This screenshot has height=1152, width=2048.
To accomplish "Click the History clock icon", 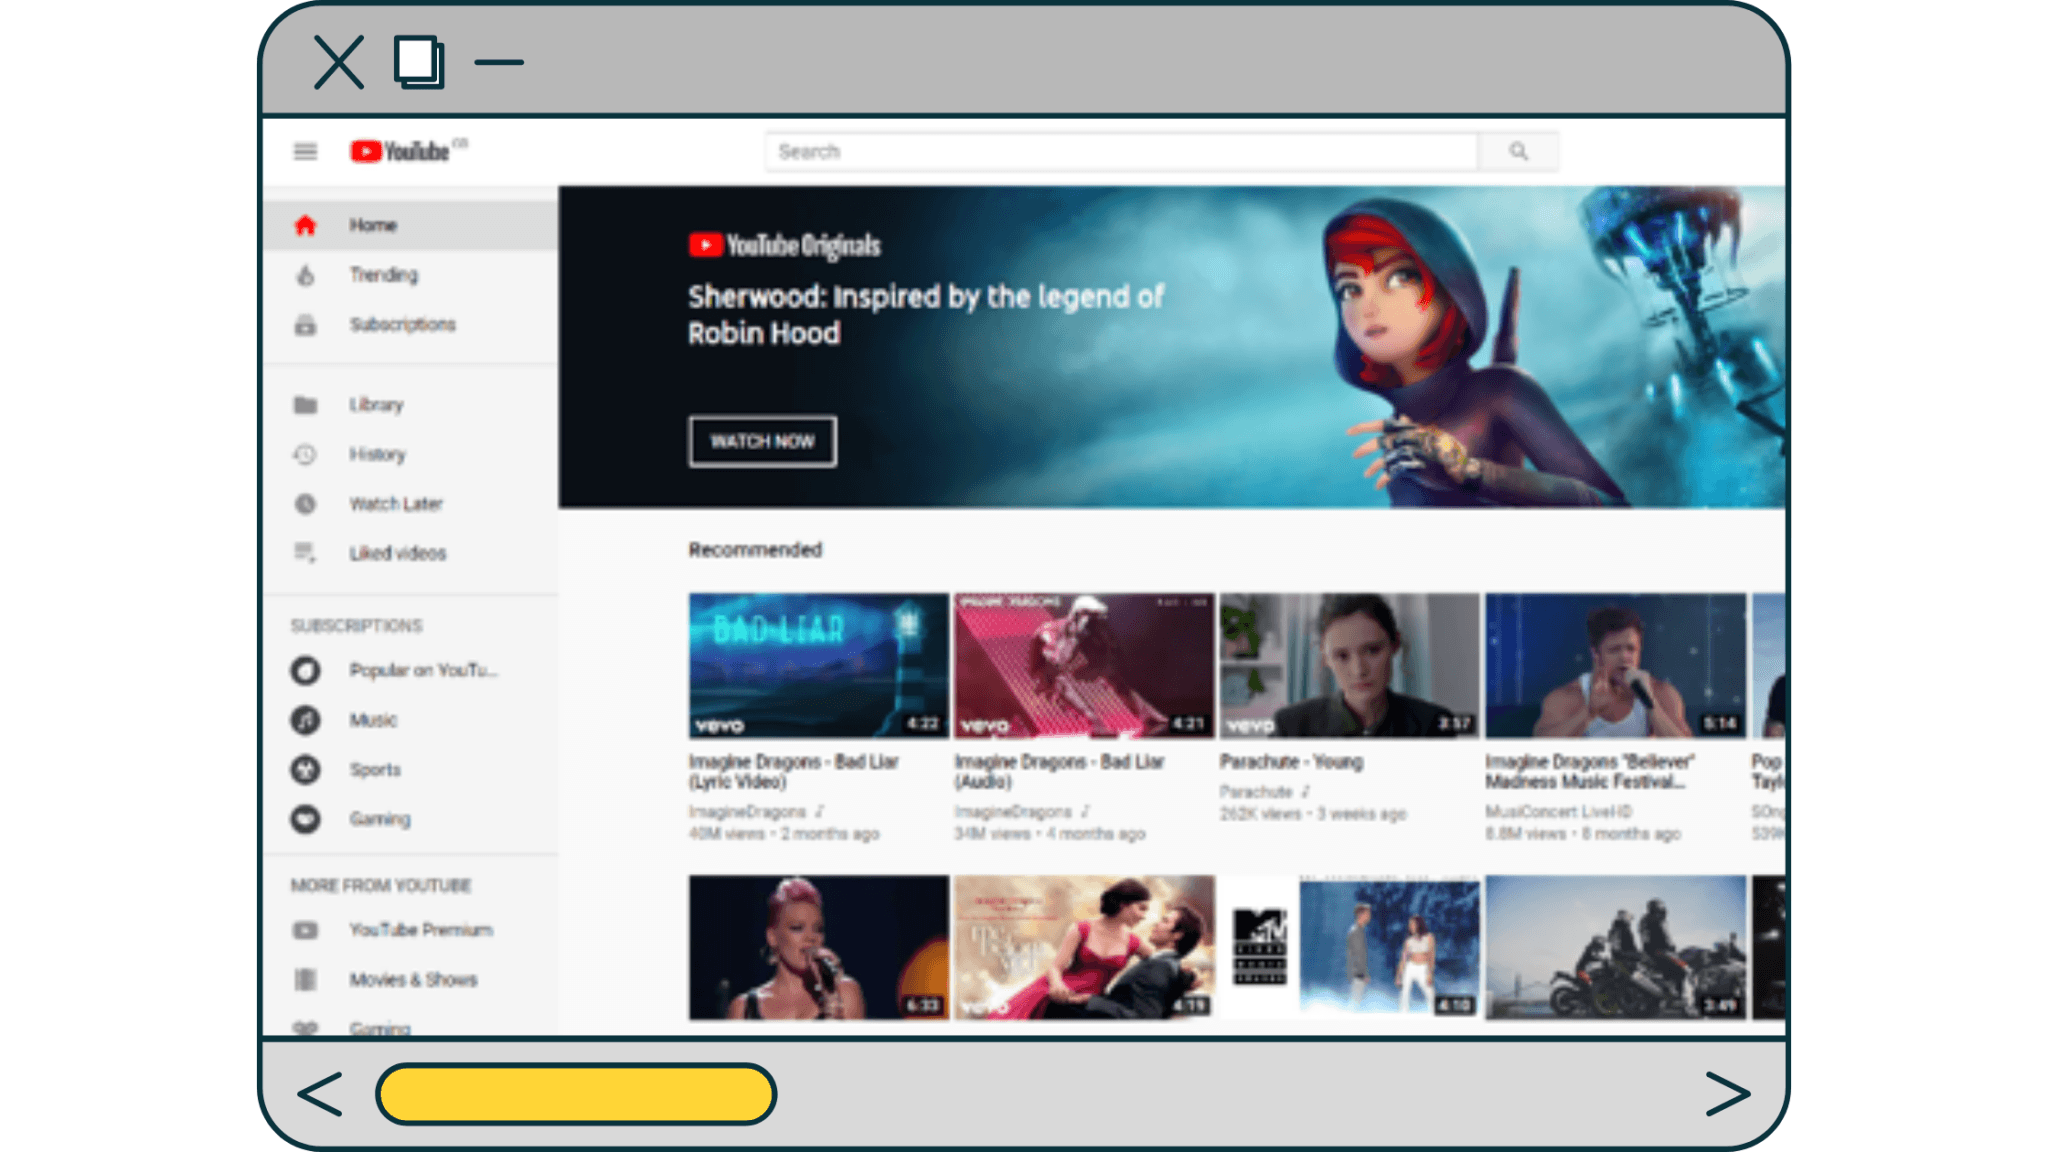I will point(305,454).
